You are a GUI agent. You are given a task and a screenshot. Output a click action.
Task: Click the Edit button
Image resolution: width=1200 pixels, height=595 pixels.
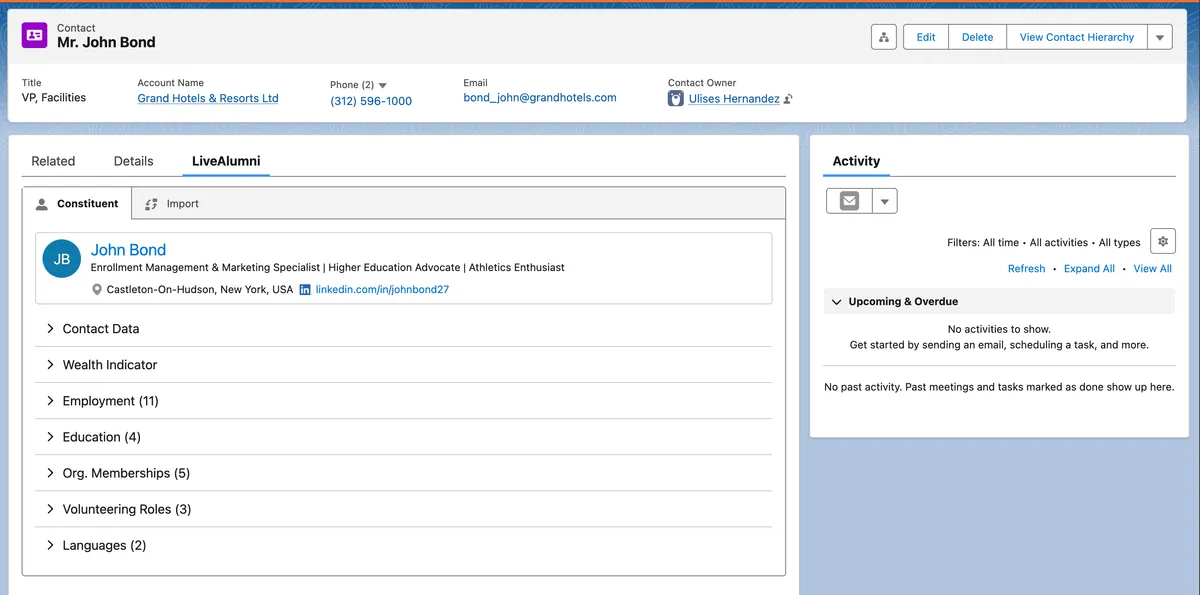pyautogui.click(x=926, y=37)
